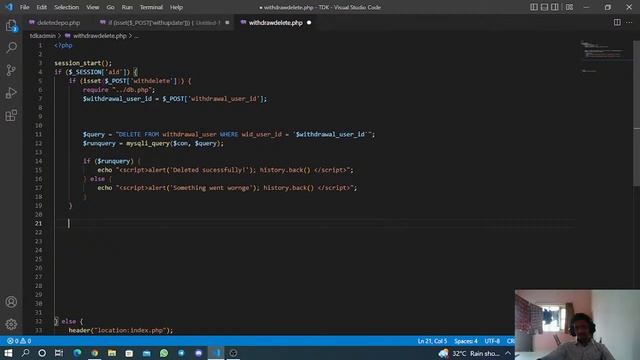Click the session_start(); code line
This screenshot has width=640, height=360.
83,63
